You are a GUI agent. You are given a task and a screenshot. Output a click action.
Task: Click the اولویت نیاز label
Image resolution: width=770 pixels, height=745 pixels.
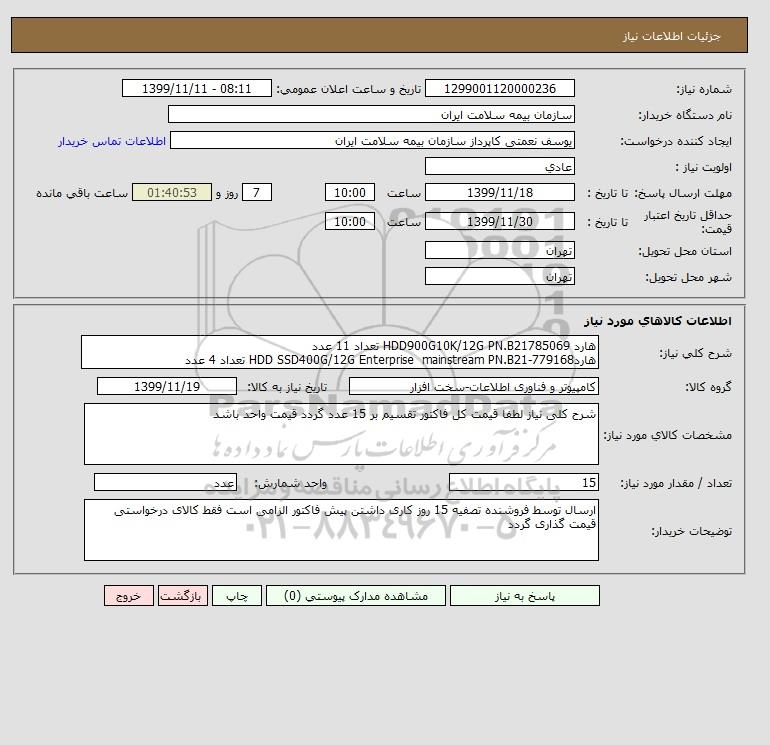coord(704,167)
